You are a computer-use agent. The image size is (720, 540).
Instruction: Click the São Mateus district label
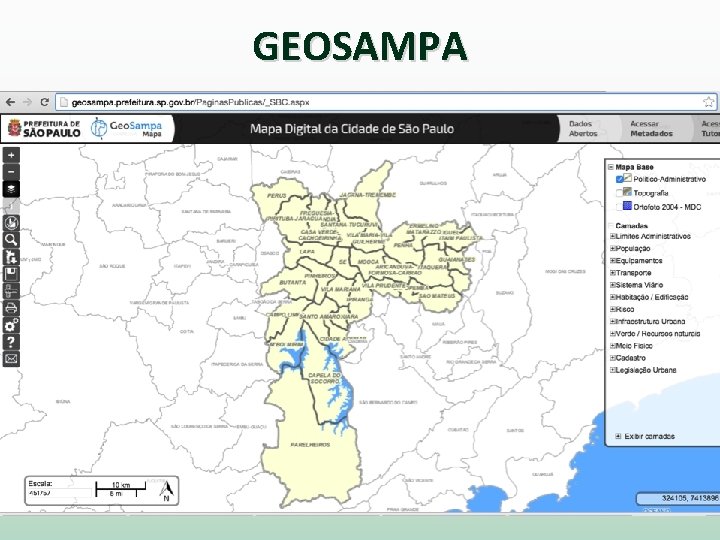coord(437,296)
